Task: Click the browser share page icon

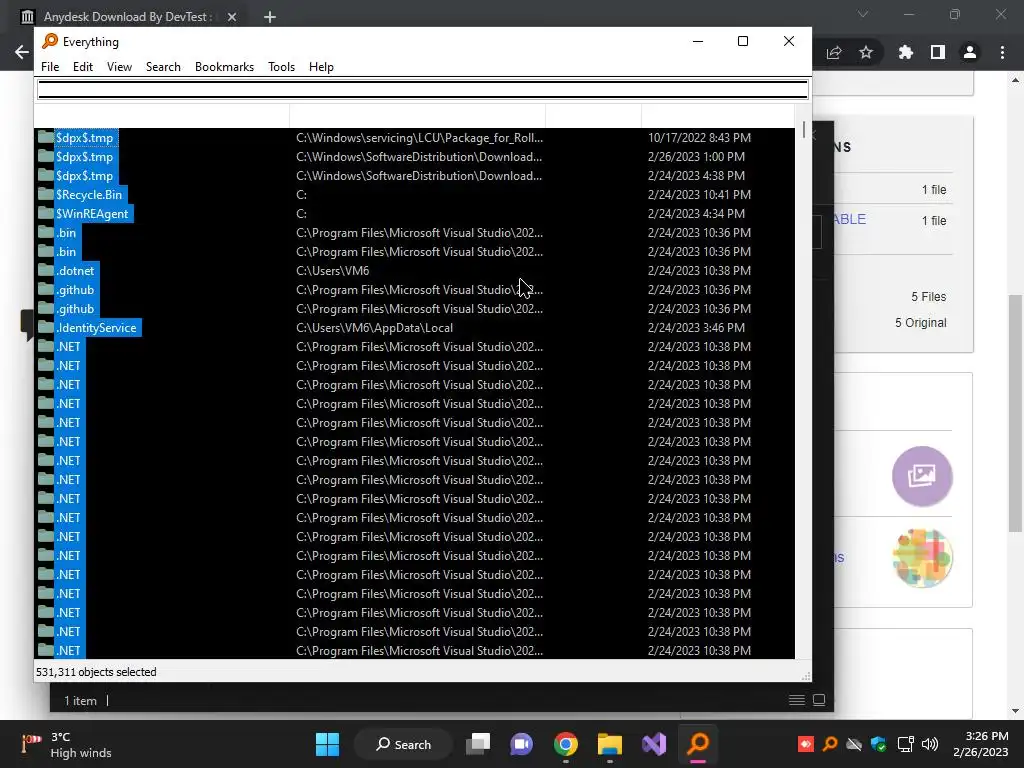Action: pyautogui.click(x=834, y=52)
